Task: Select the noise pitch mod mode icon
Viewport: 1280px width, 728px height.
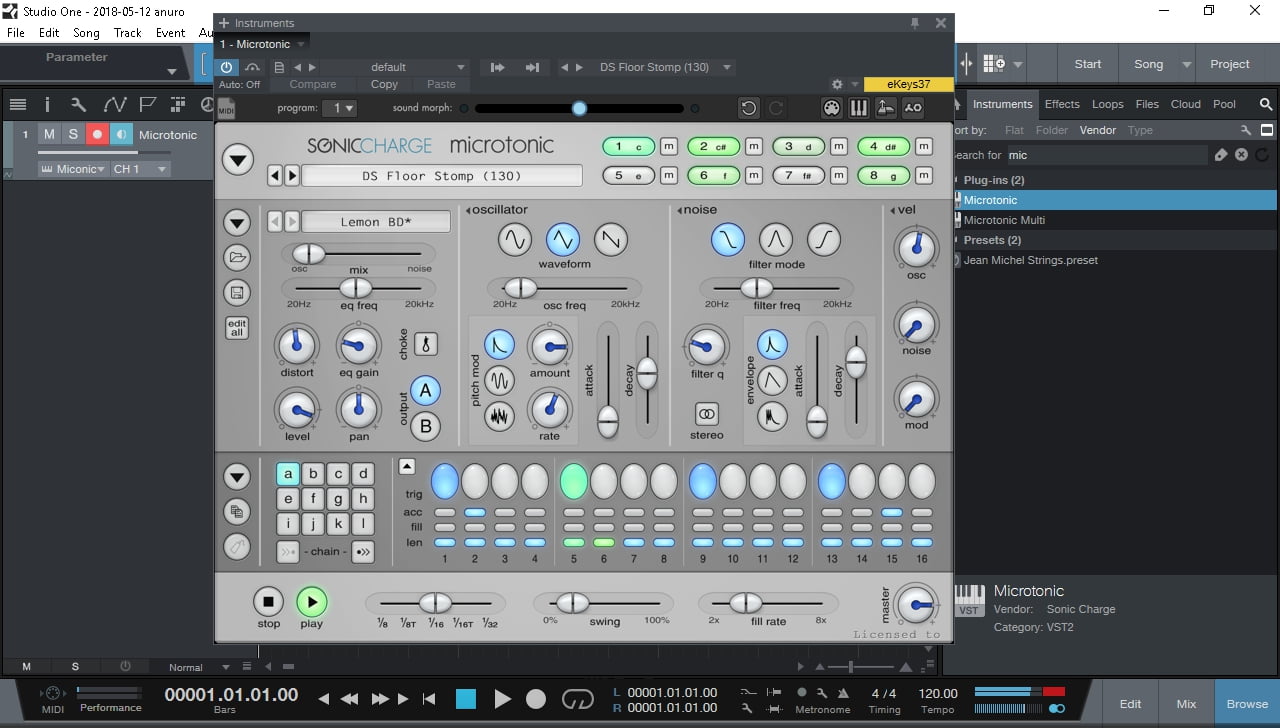Action: point(499,415)
